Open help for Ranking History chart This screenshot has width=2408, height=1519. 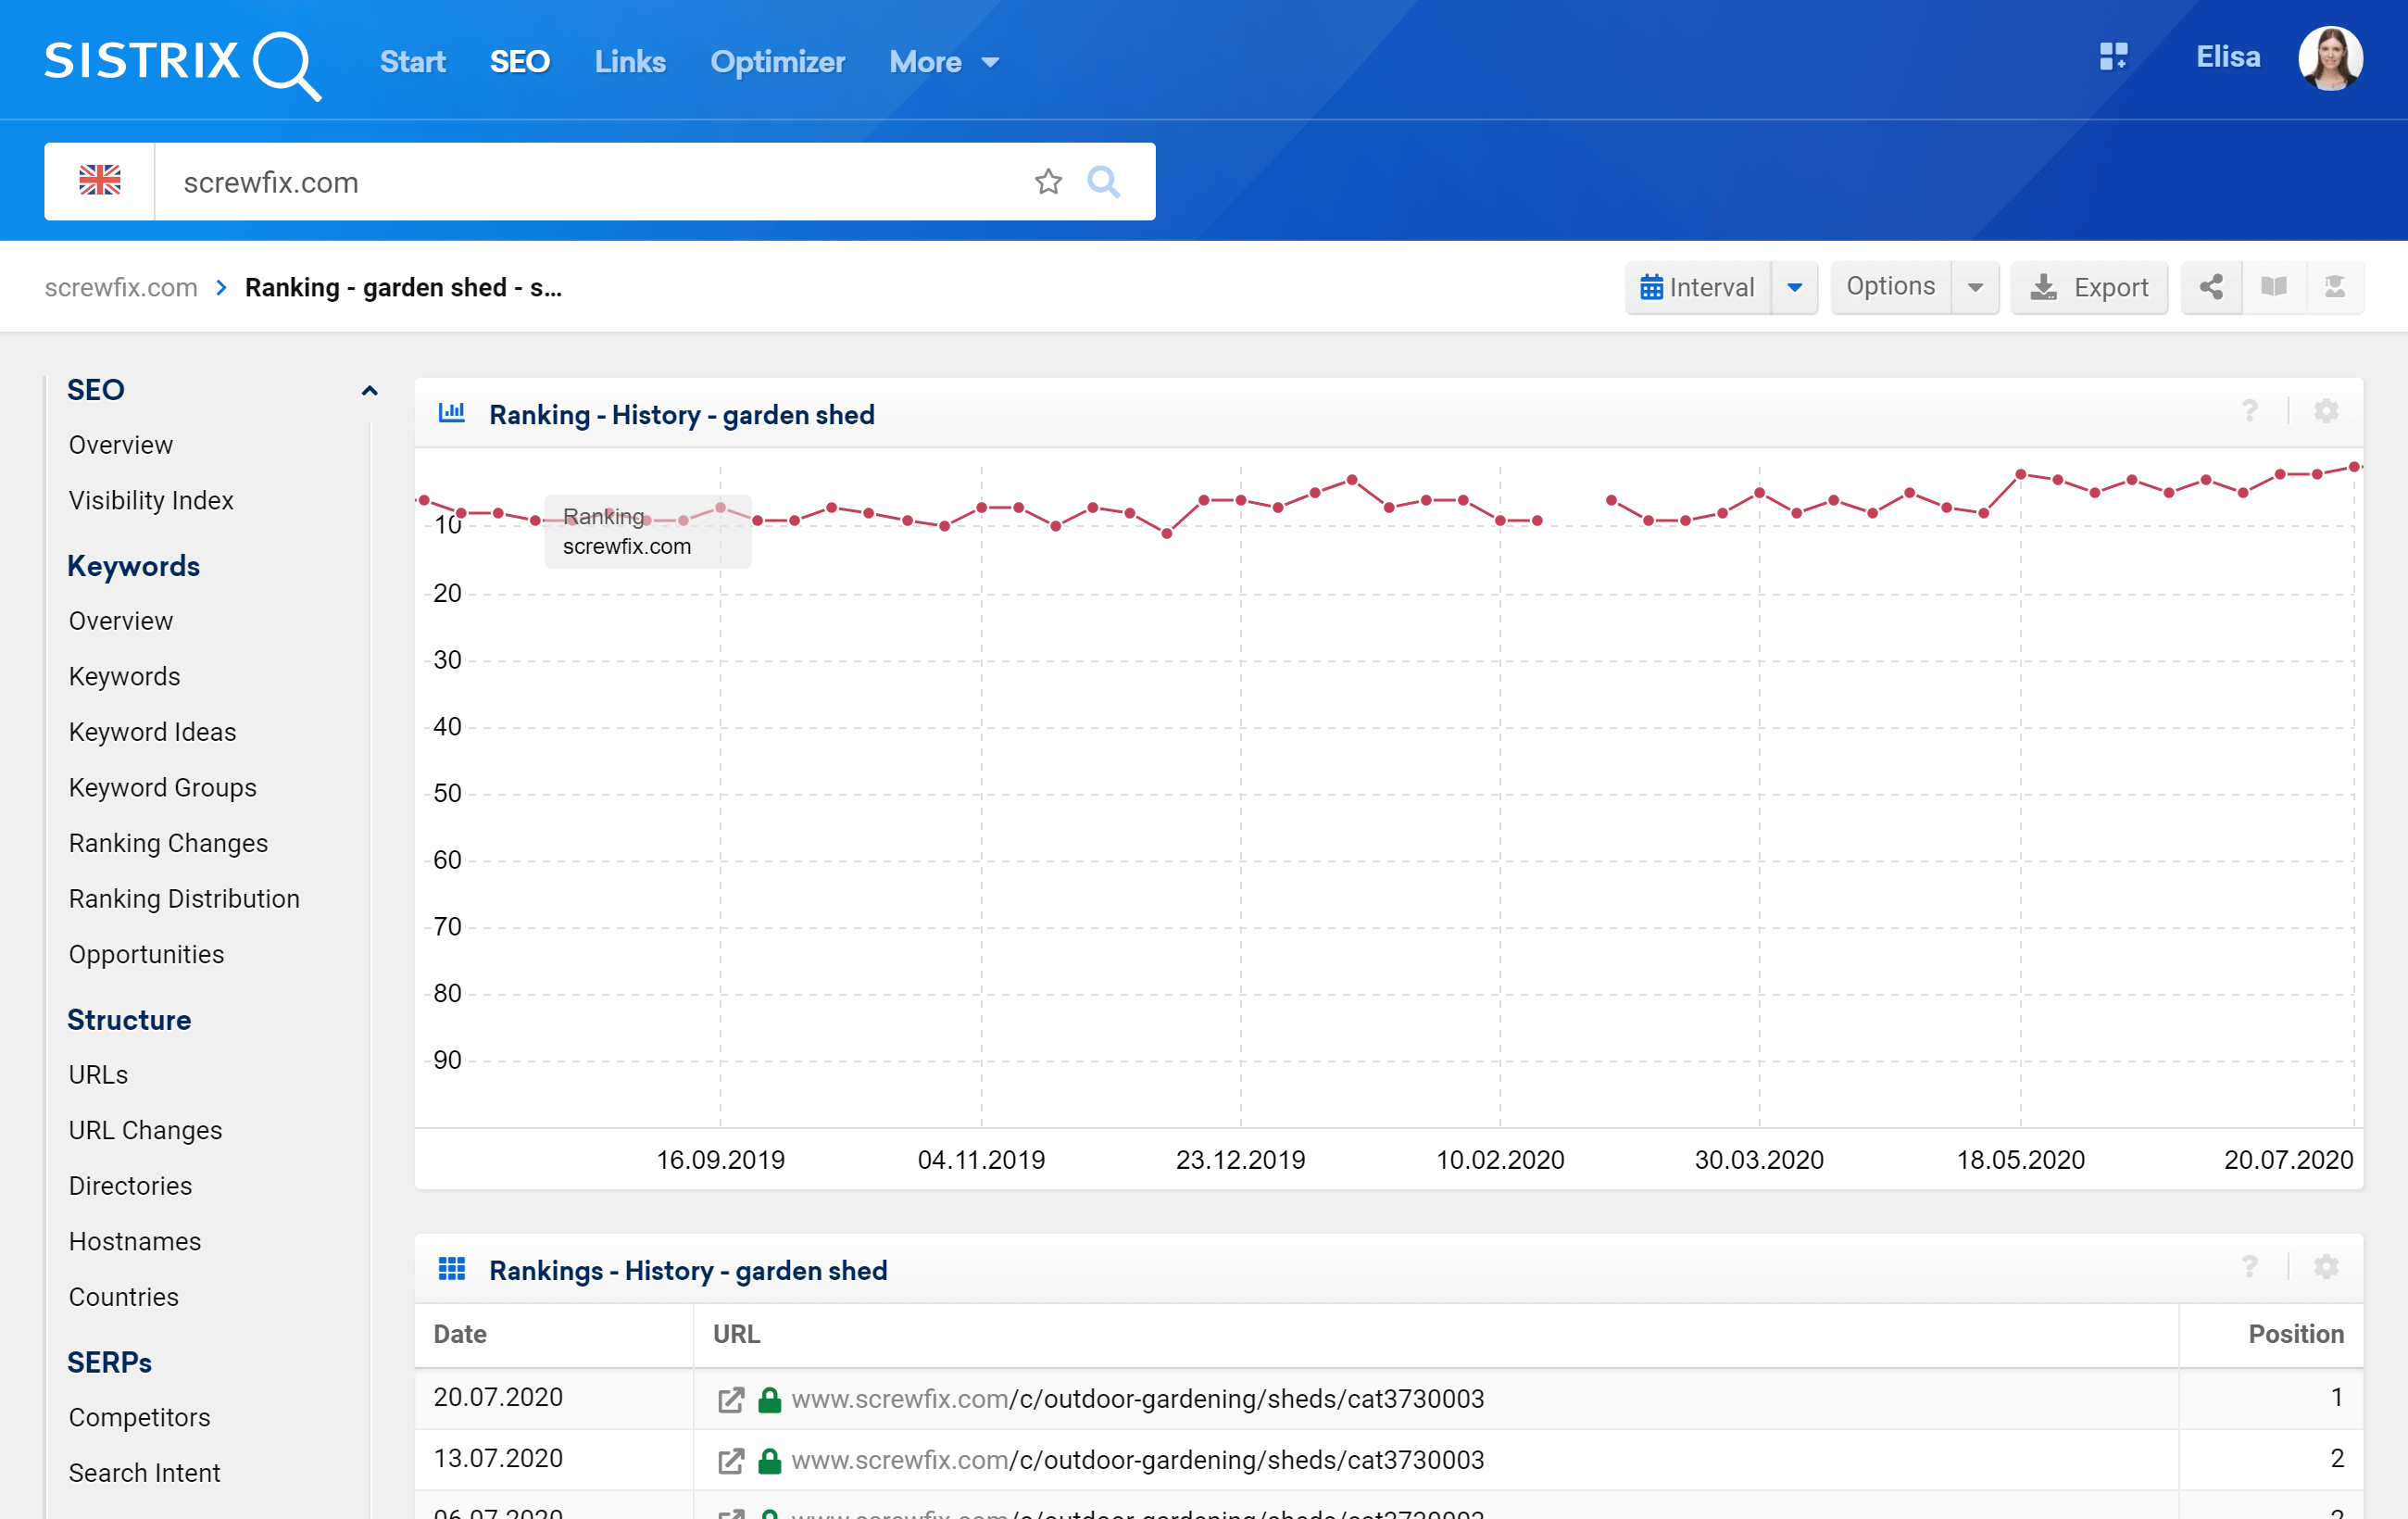pyautogui.click(x=2249, y=411)
